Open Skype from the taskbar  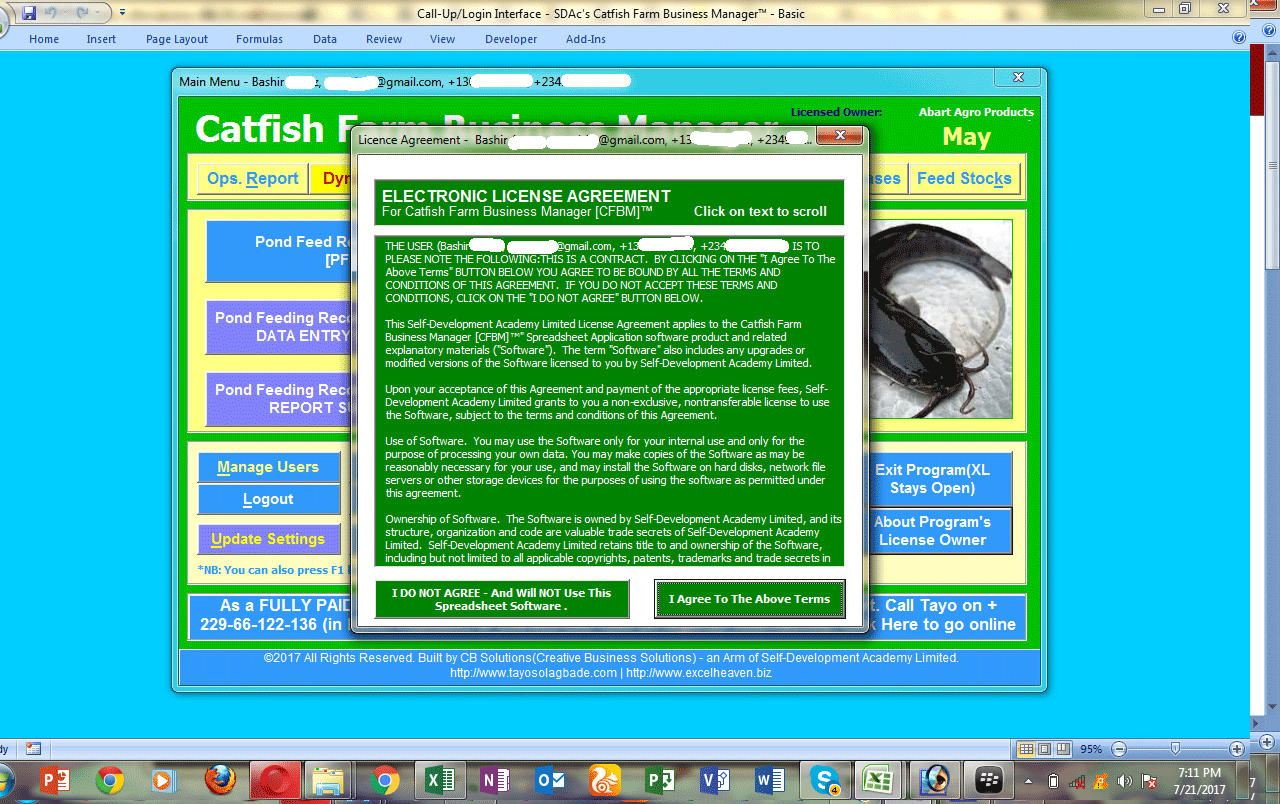point(826,780)
